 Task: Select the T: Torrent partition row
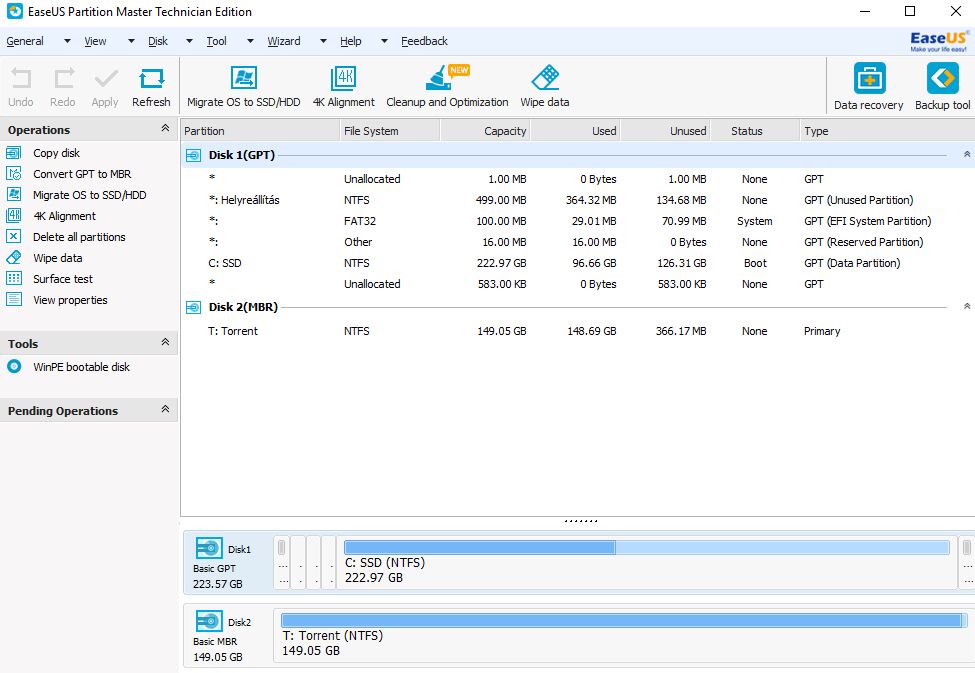pyautogui.click(x=232, y=331)
